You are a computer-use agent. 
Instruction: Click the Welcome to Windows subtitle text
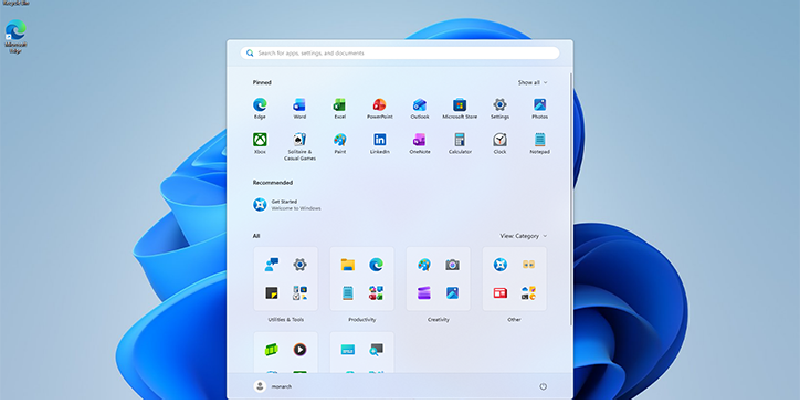point(296,208)
